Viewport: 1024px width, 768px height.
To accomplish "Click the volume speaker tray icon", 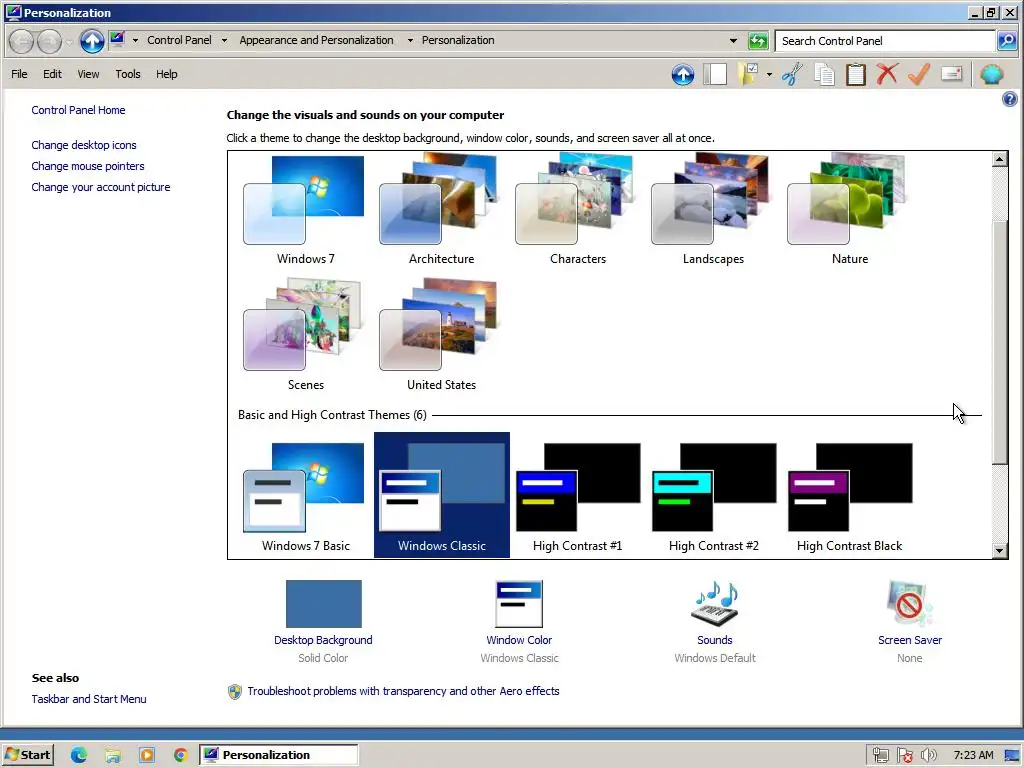I will point(929,756).
